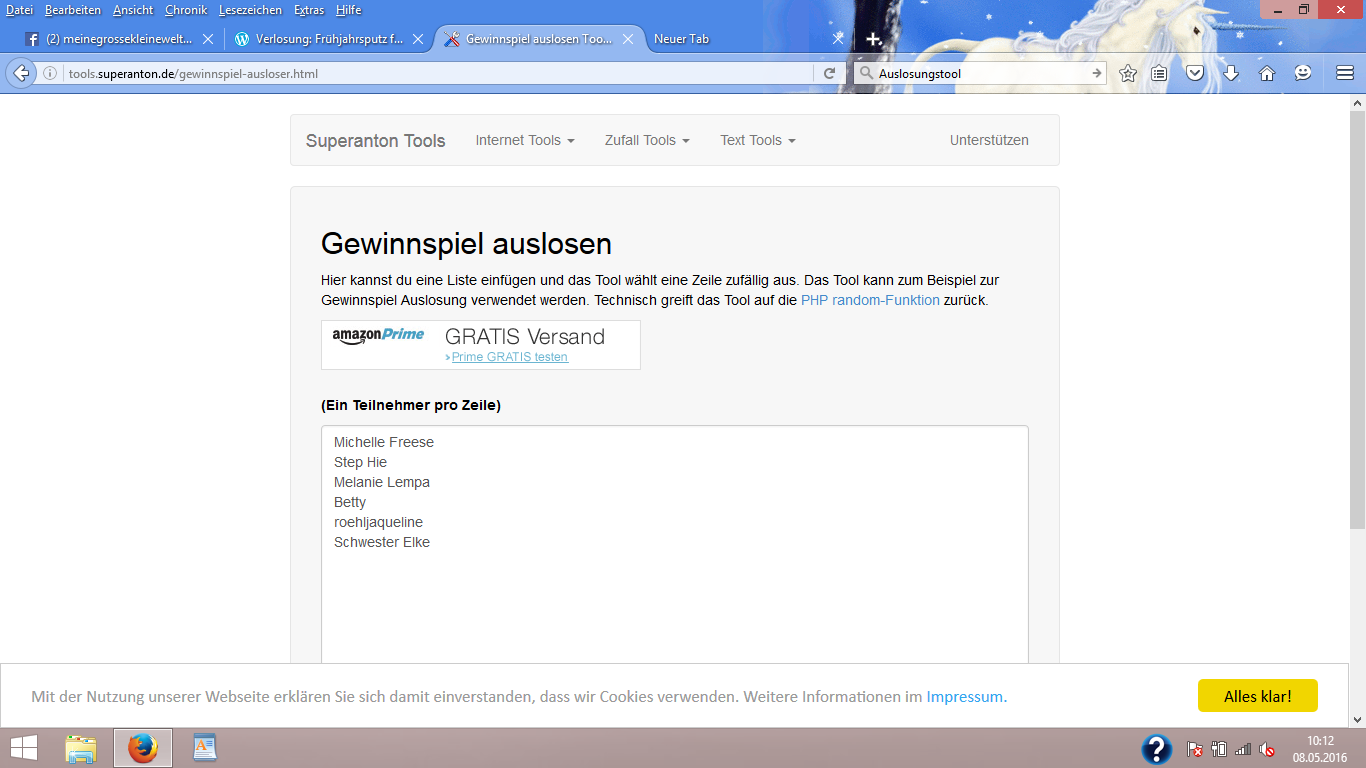Open the downloads arrow icon
1366x768 pixels.
(1231, 73)
